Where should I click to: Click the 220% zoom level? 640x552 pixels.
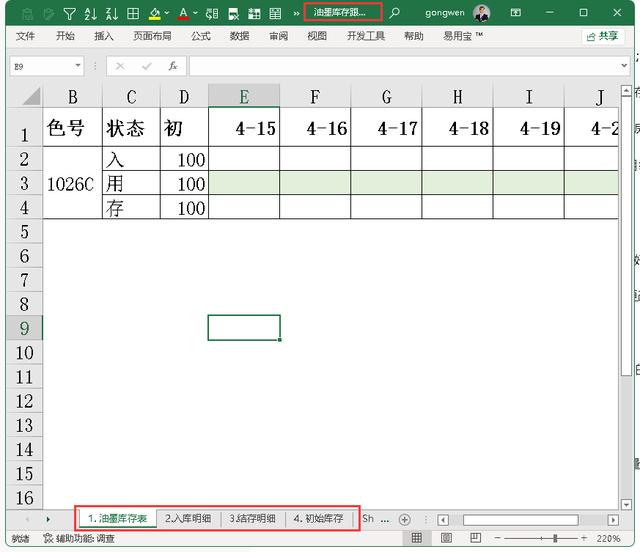coord(608,539)
